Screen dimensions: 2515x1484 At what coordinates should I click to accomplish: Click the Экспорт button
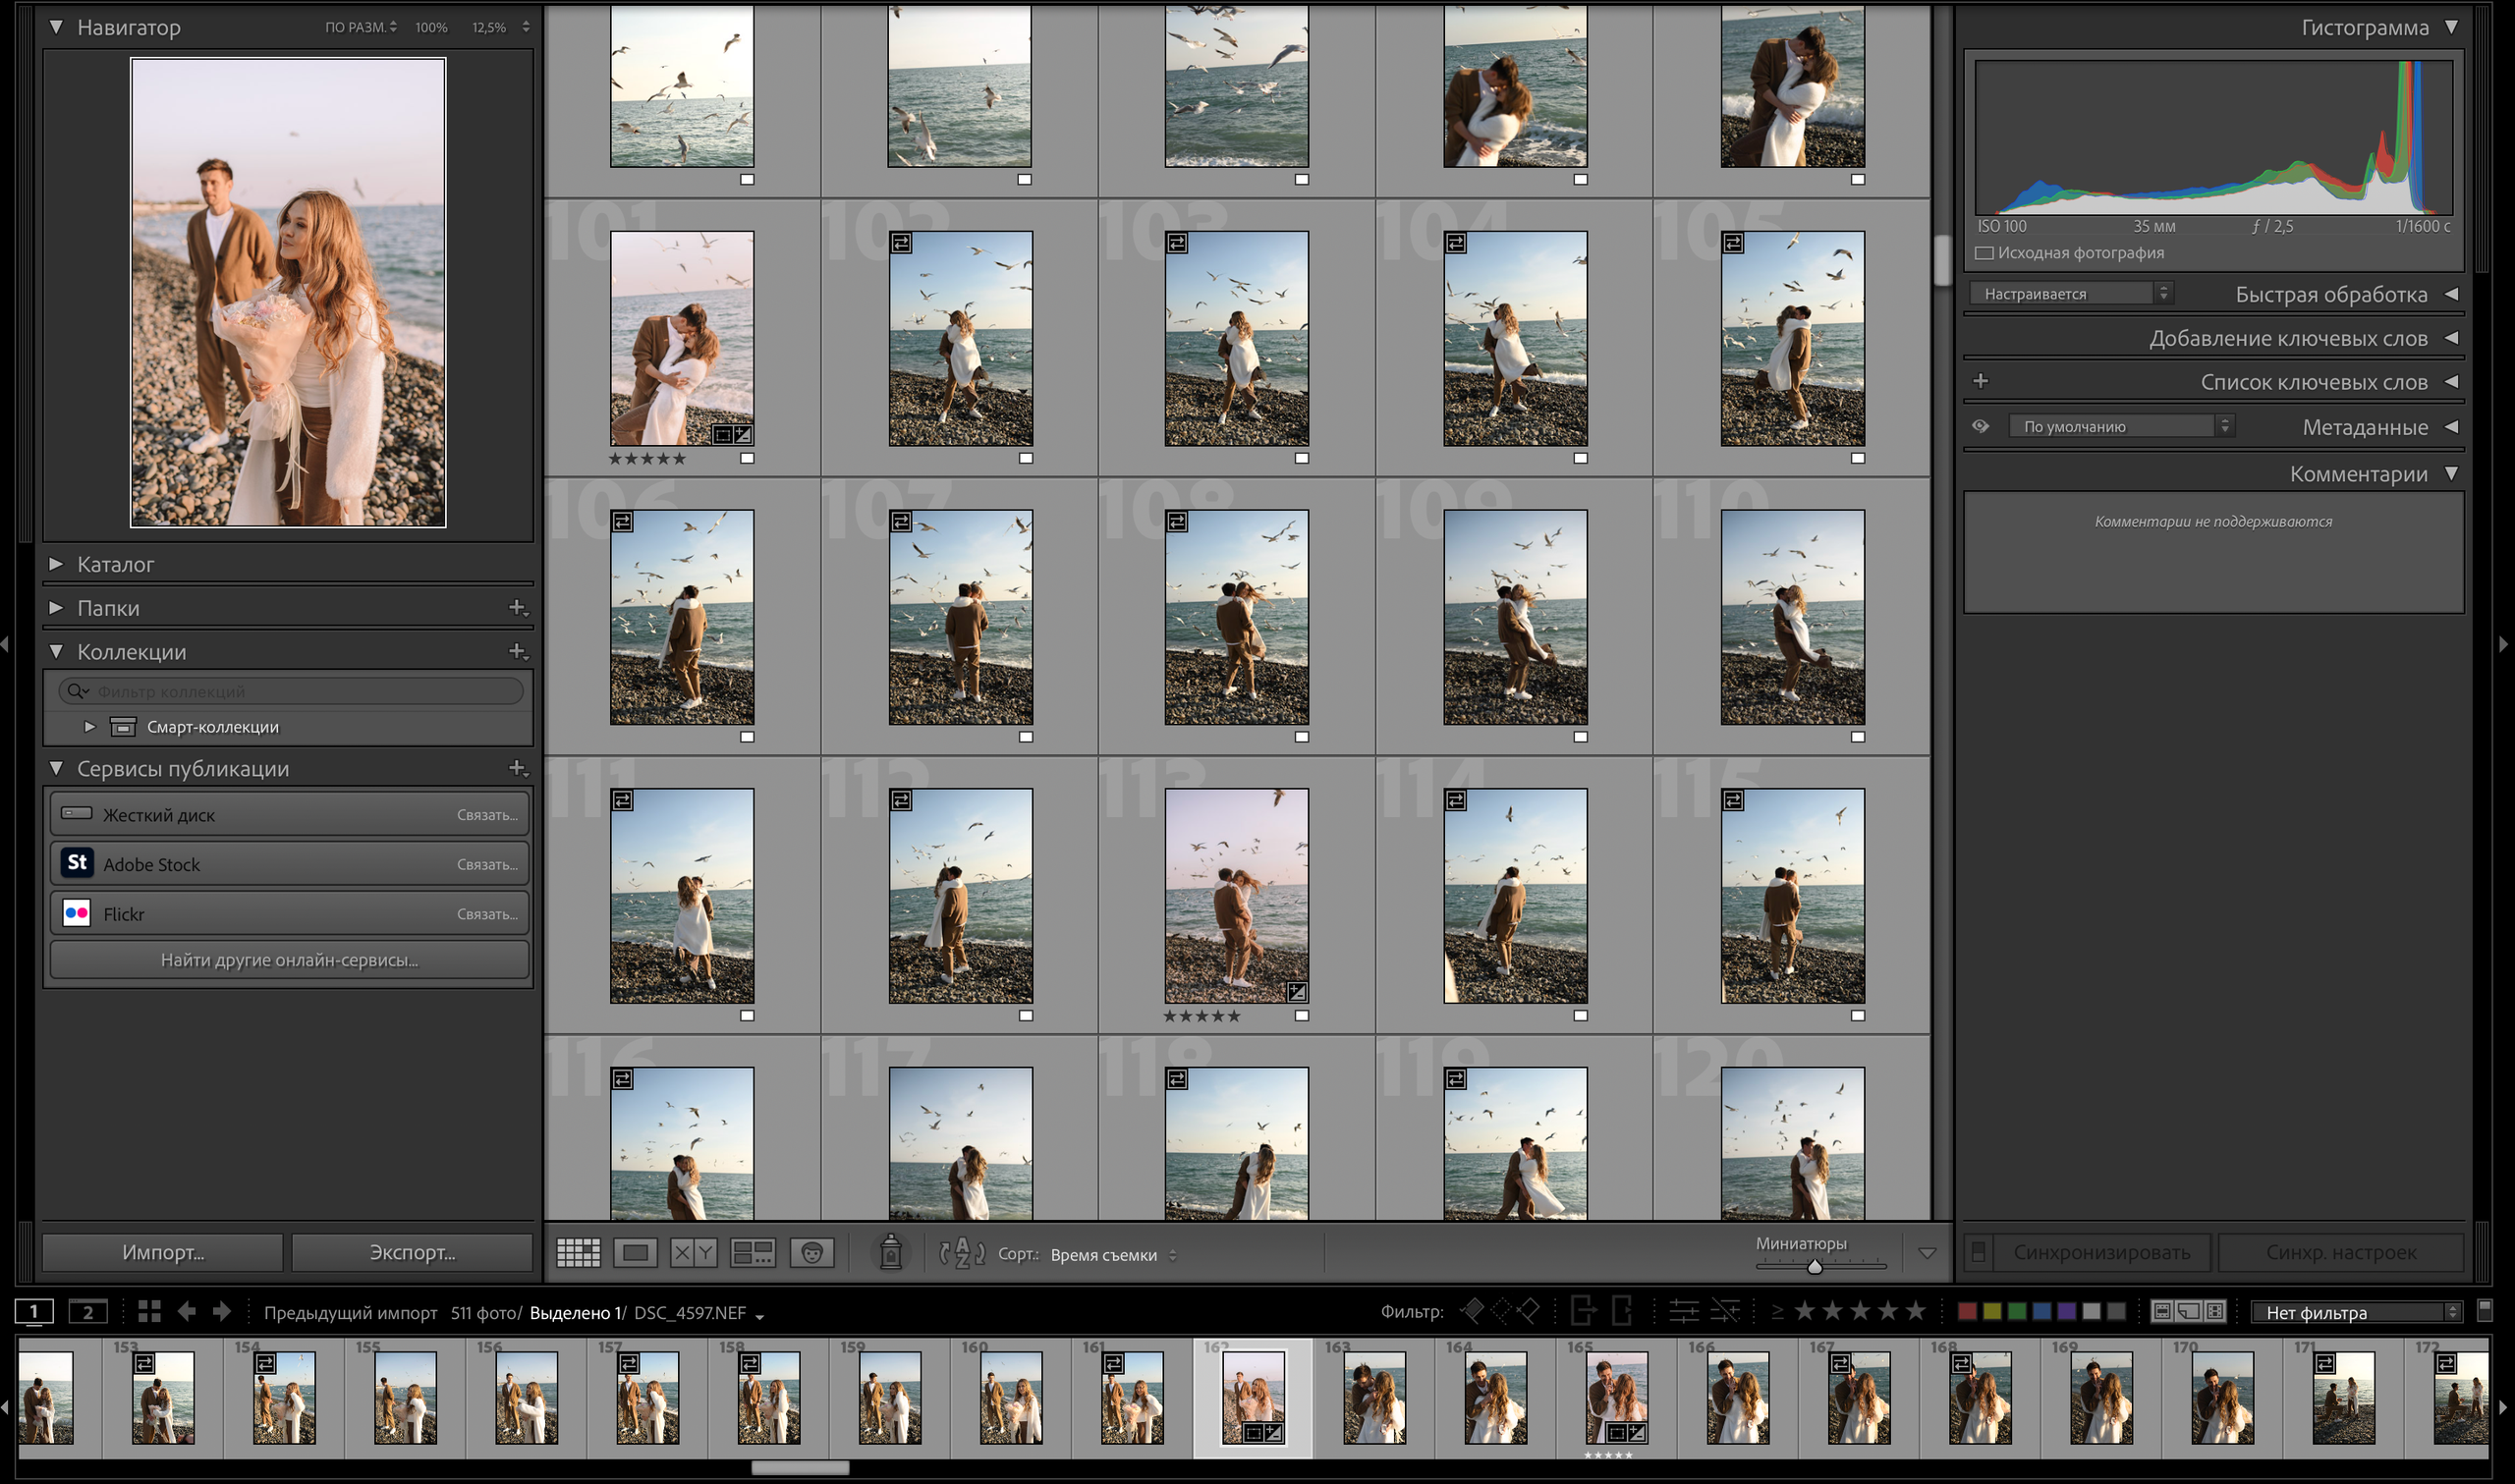pos(412,1252)
